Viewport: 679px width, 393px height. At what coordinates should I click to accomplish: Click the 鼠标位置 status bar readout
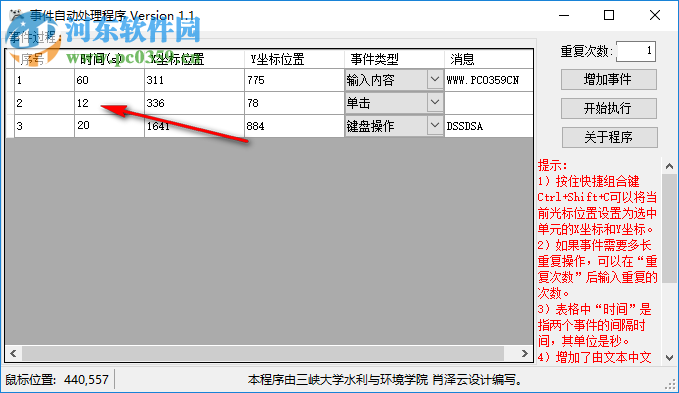click(57, 380)
